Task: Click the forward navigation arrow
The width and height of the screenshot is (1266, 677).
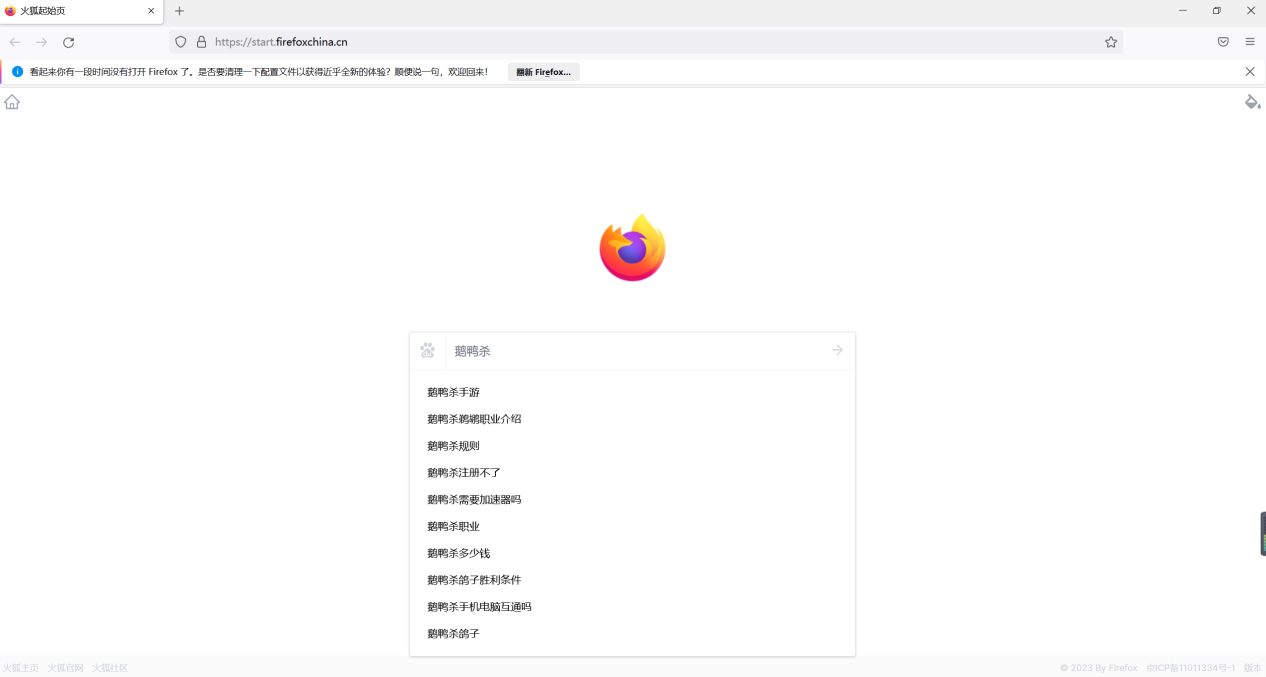Action: [41, 42]
